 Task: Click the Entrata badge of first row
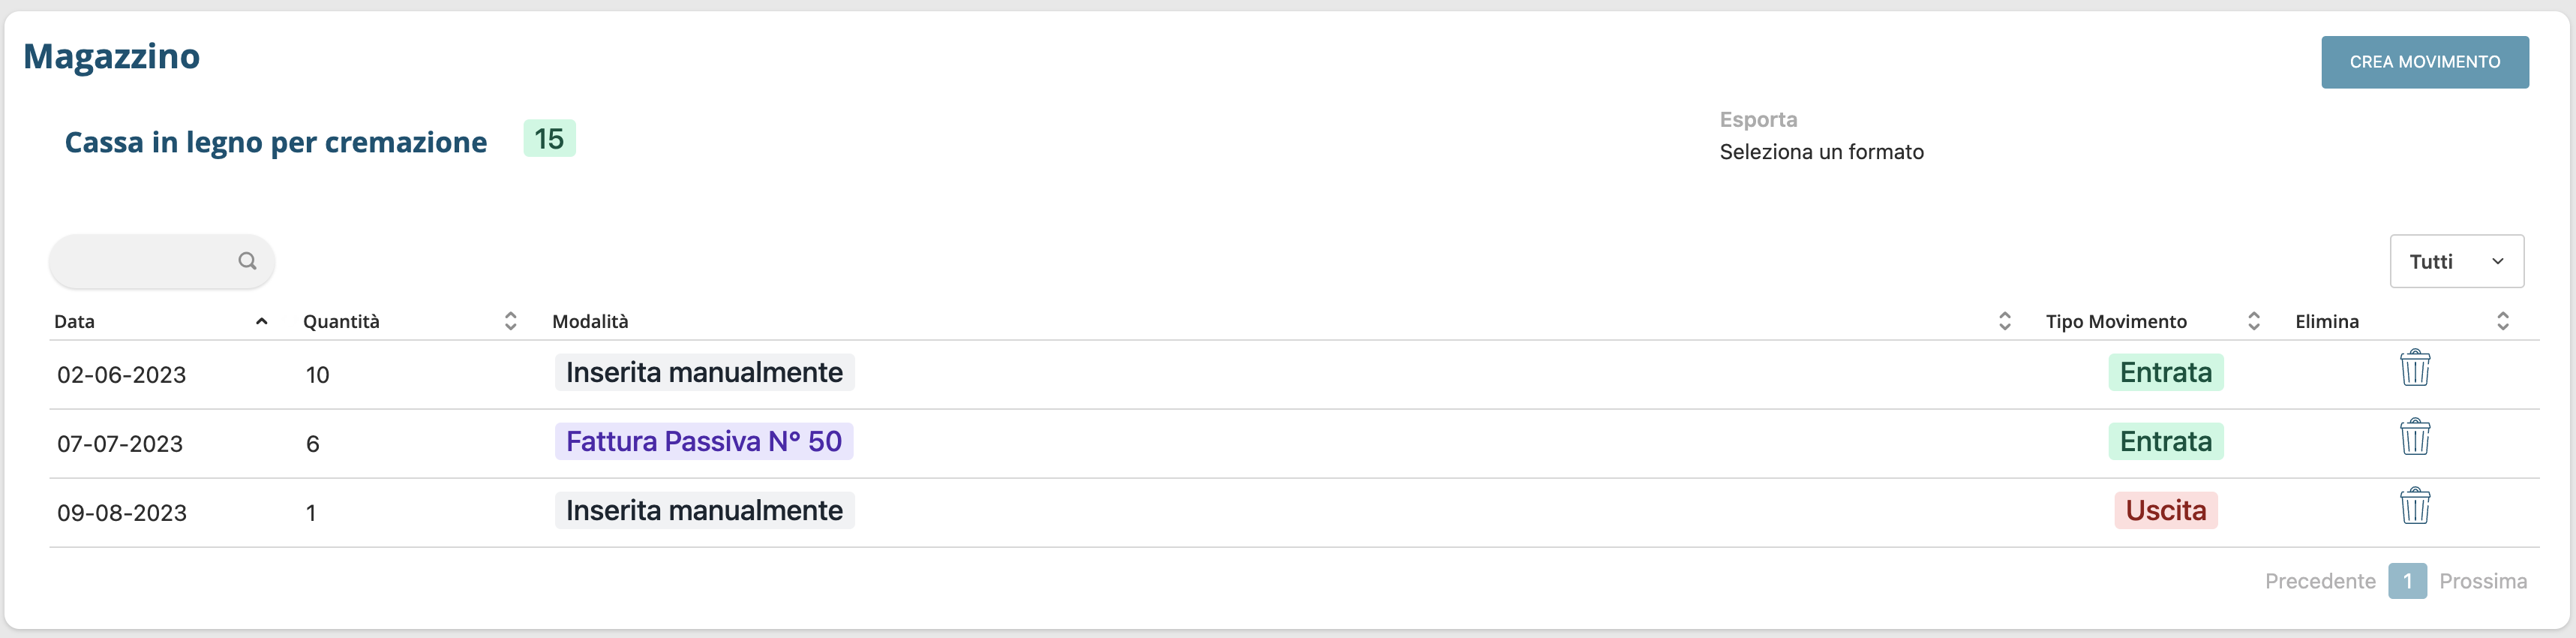(2165, 372)
